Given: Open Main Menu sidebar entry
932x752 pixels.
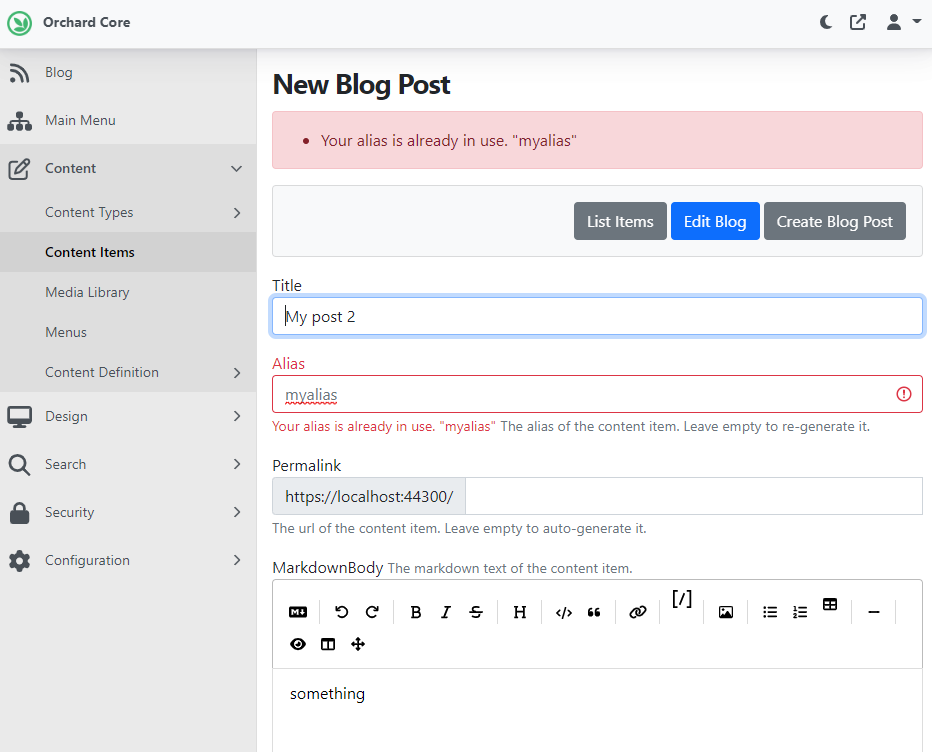Looking at the screenshot, I should point(80,121).
